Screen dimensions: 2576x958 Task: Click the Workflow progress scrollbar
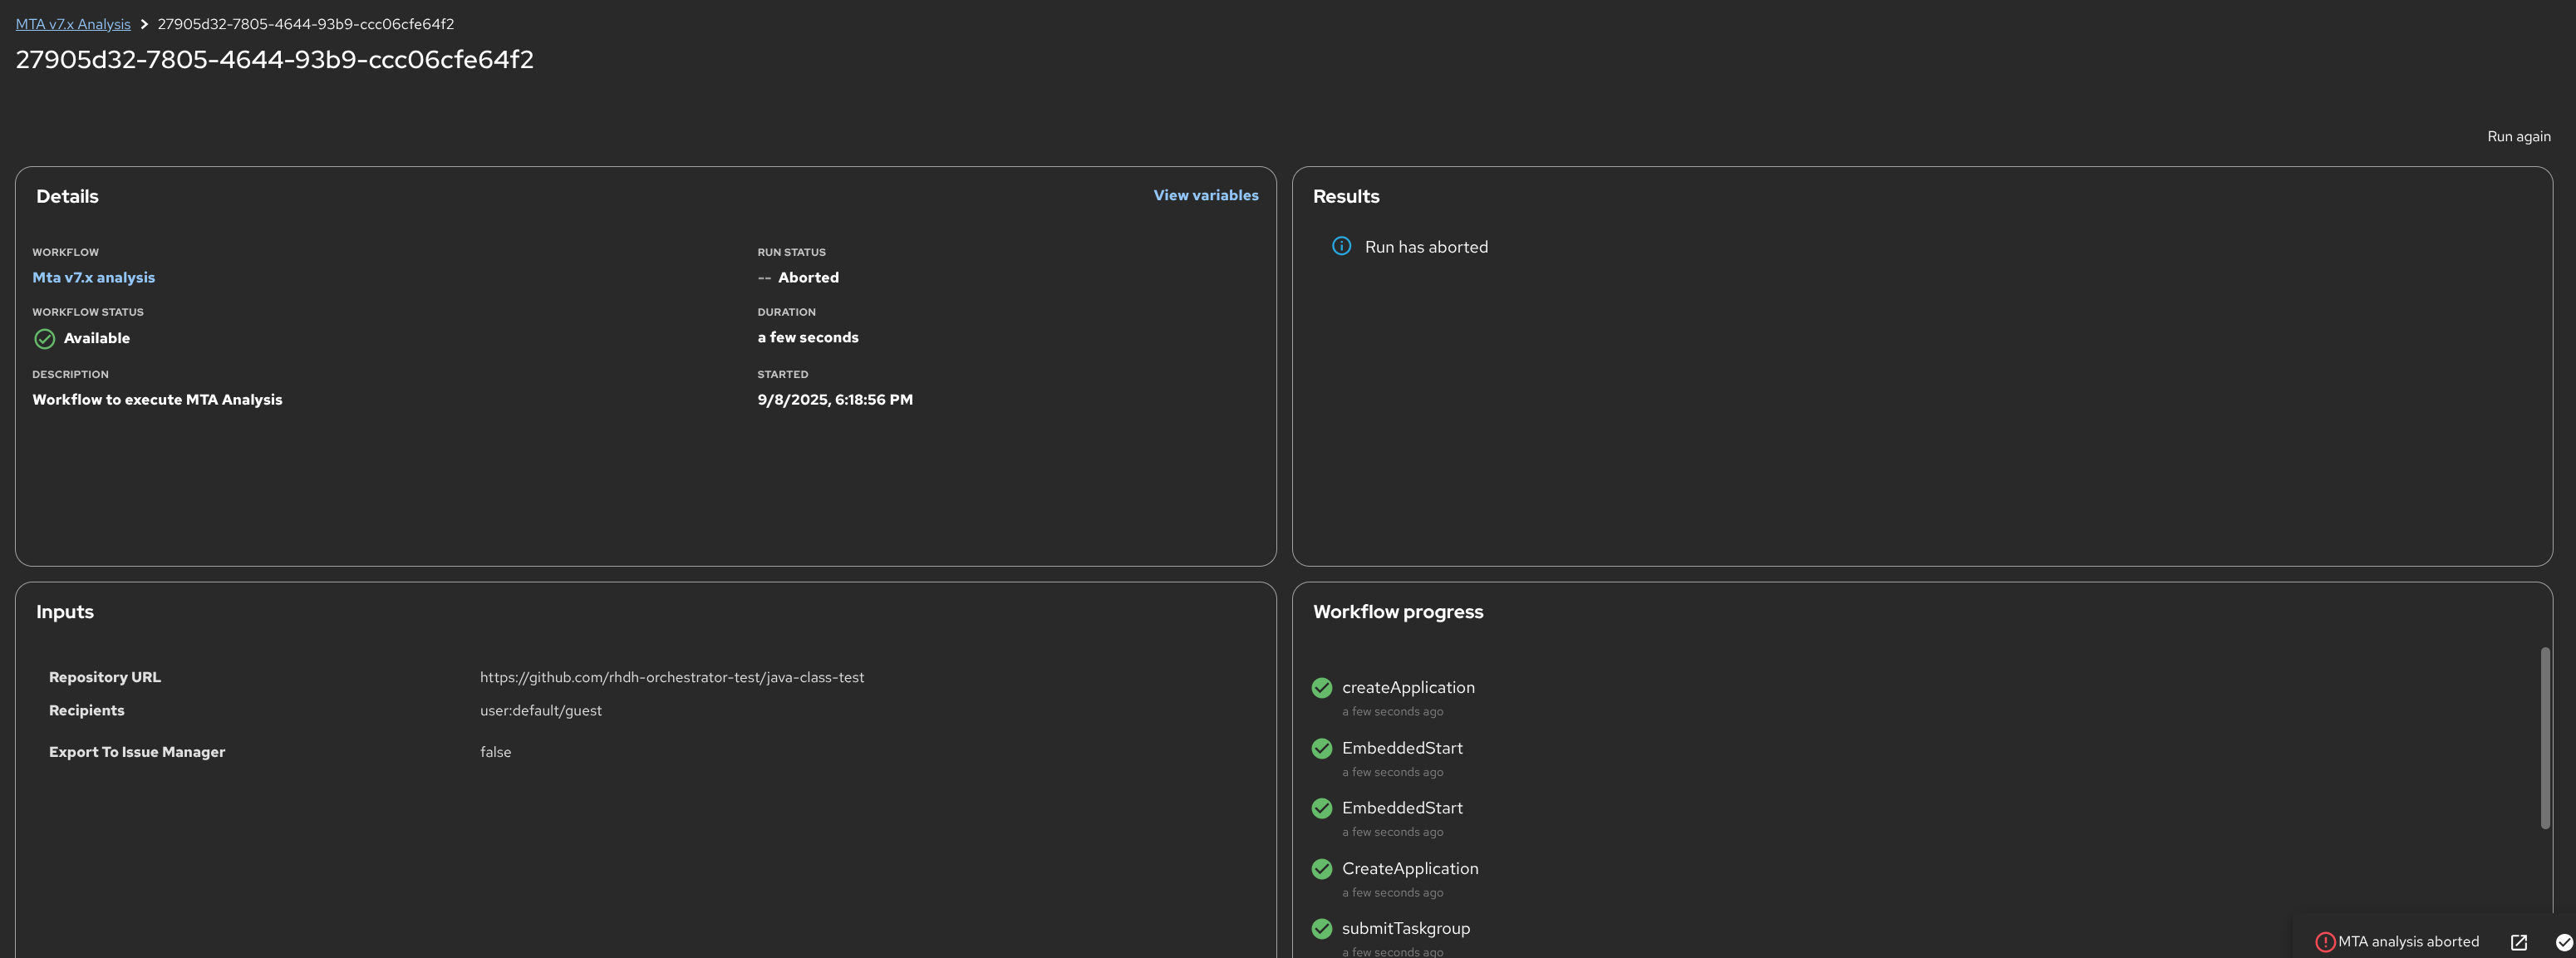(x=2544, y=738)
